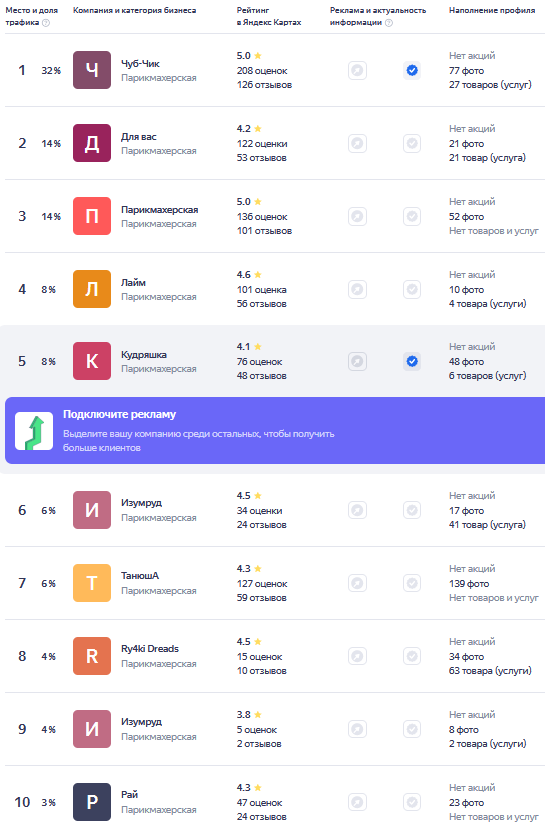Click the help icon next to 'трафика' header

pyautogui.click(x=46, y=23)
